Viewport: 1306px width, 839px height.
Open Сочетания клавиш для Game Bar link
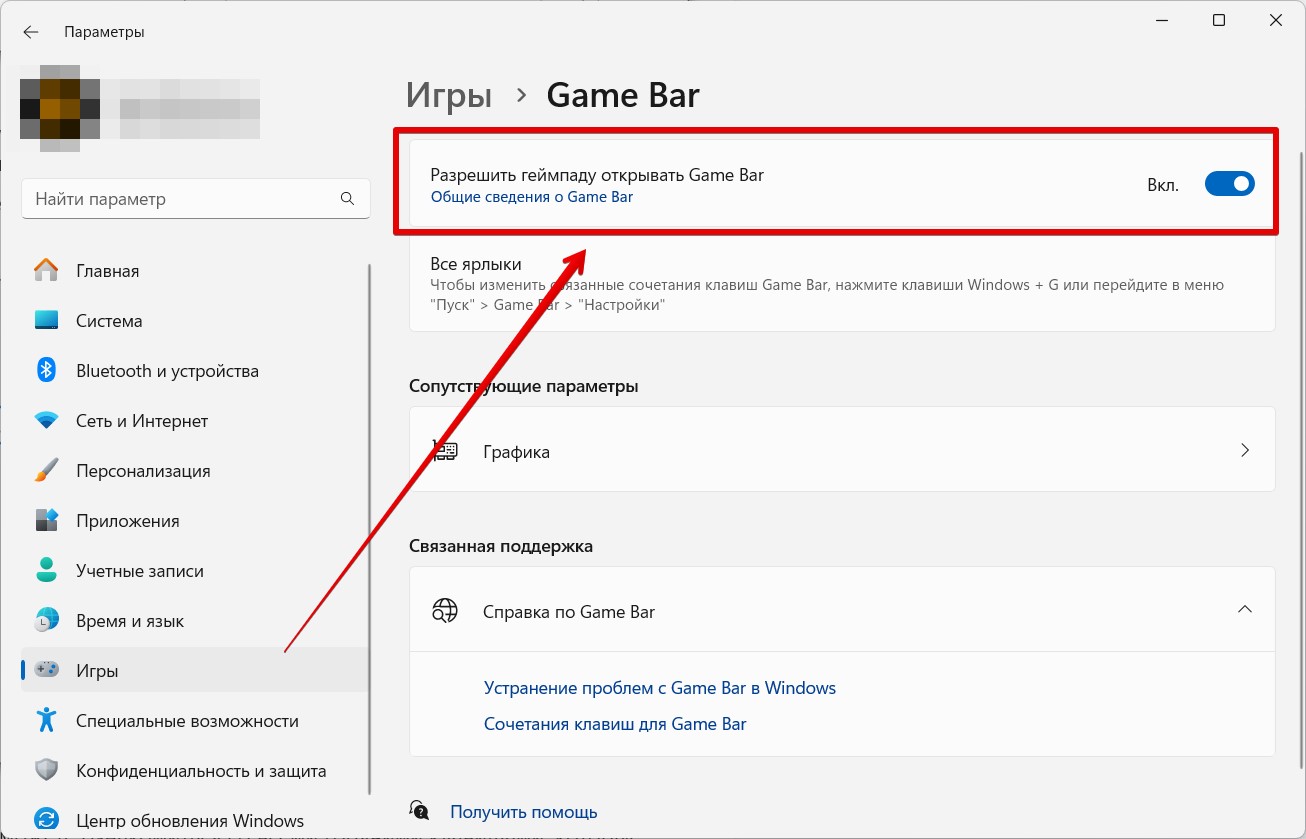tap(615, 724)
